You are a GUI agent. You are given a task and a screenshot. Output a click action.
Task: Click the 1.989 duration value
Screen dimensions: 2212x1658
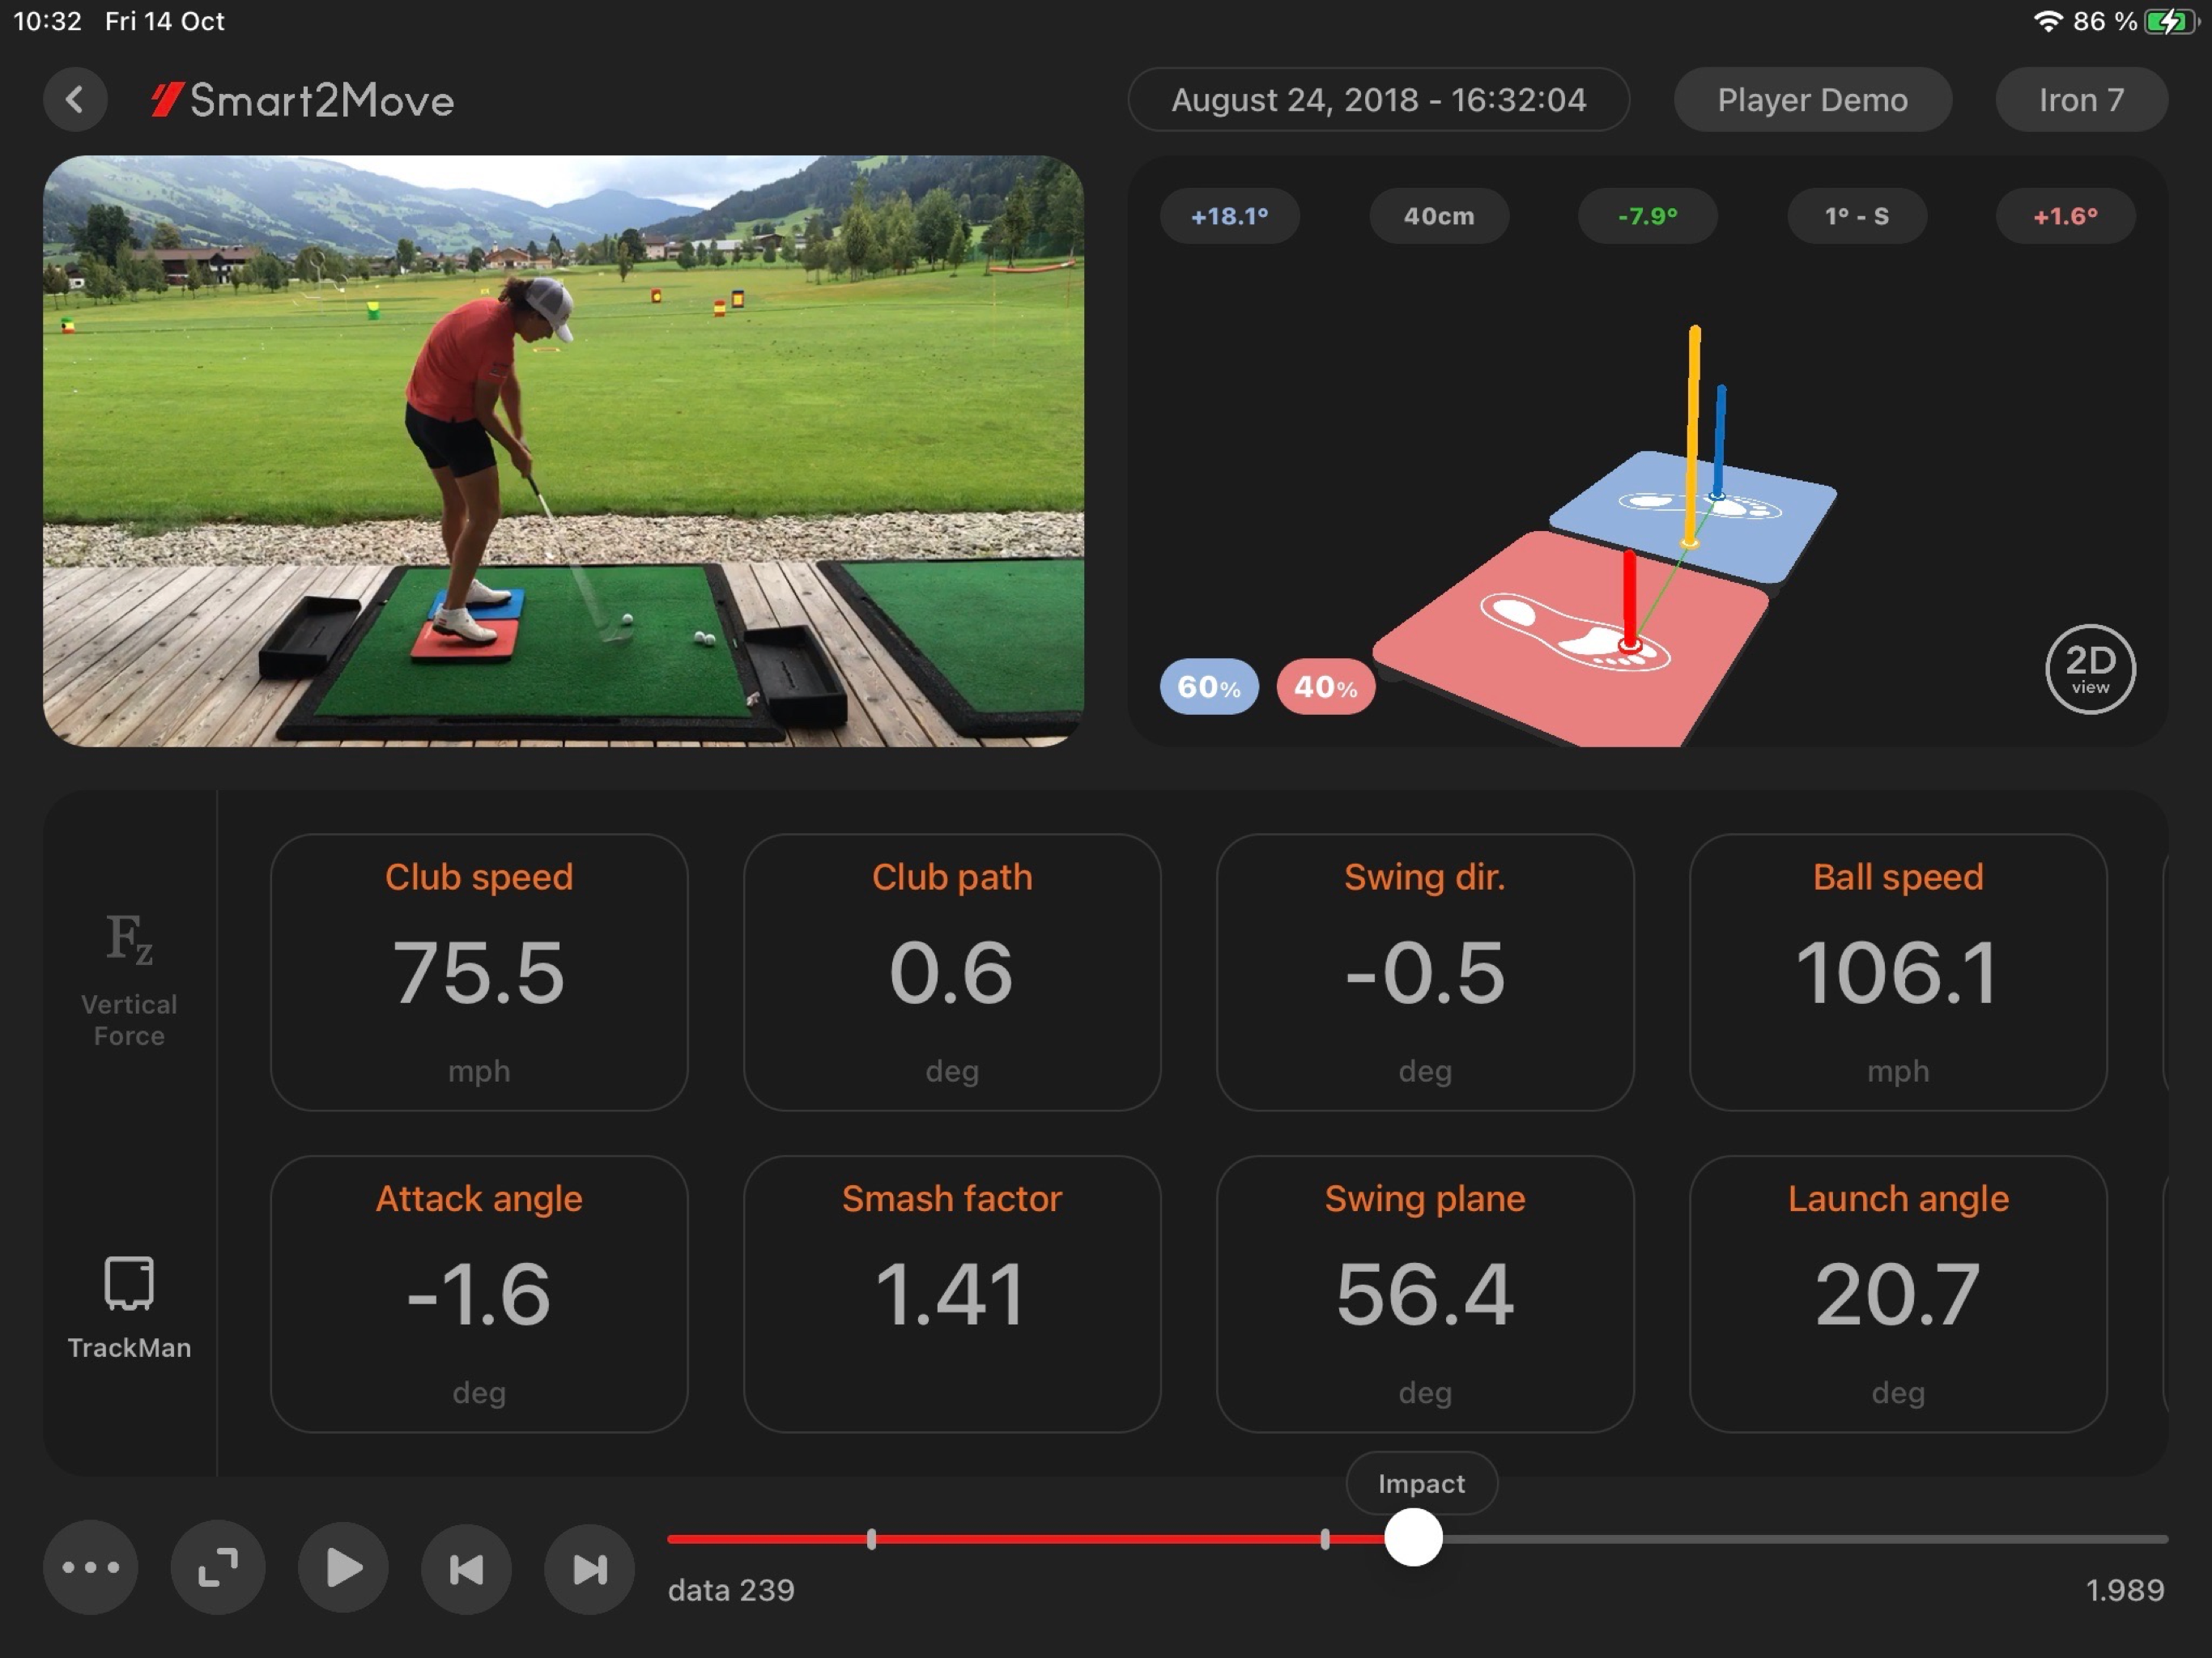pos(2125,1590)
